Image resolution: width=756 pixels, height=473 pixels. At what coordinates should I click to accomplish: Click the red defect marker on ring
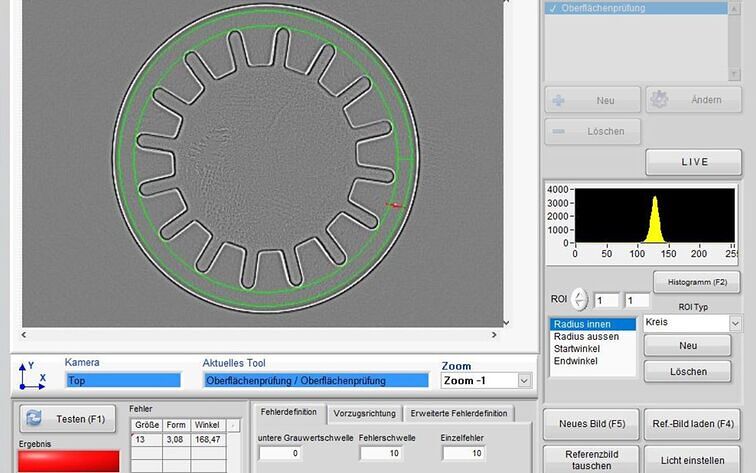coord(395,206)
